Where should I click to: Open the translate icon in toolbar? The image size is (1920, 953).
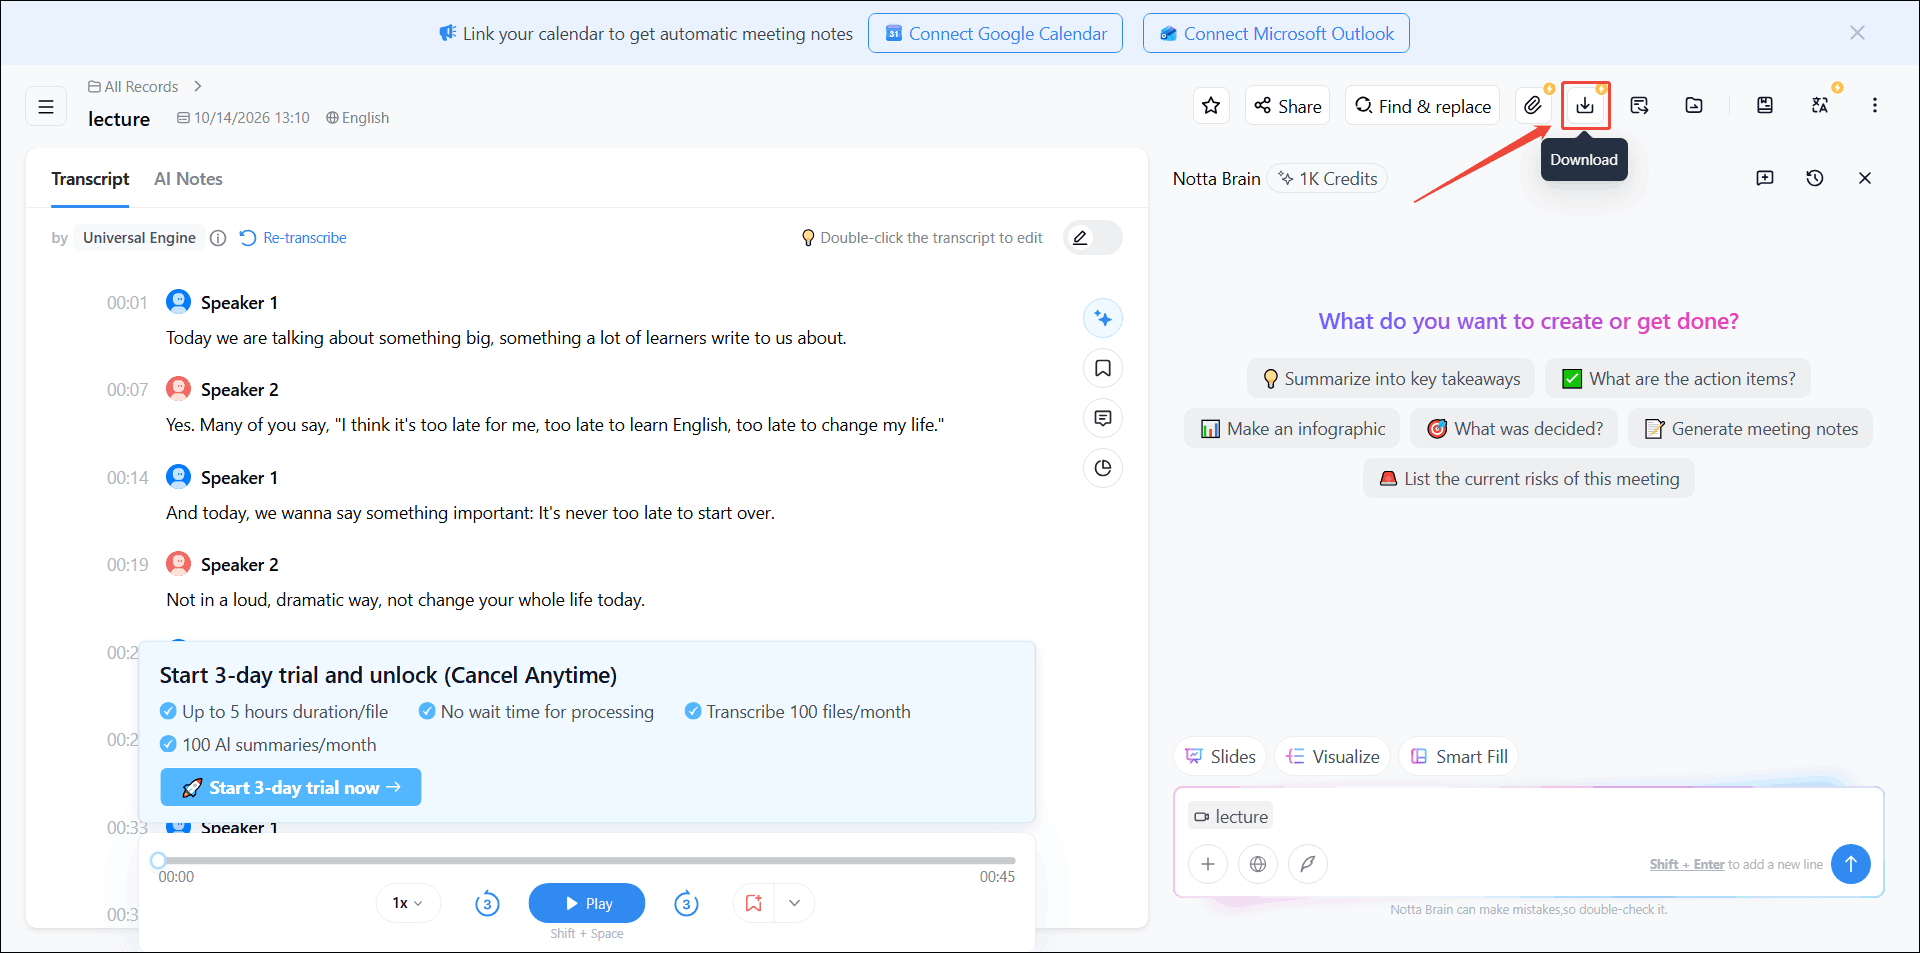tap(1820, 105)
